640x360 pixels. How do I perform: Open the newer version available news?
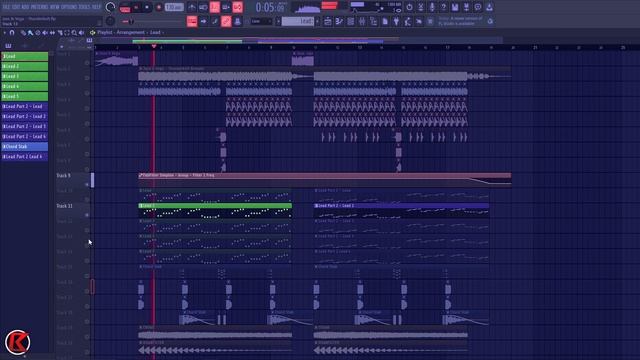[x=460, y=21]
